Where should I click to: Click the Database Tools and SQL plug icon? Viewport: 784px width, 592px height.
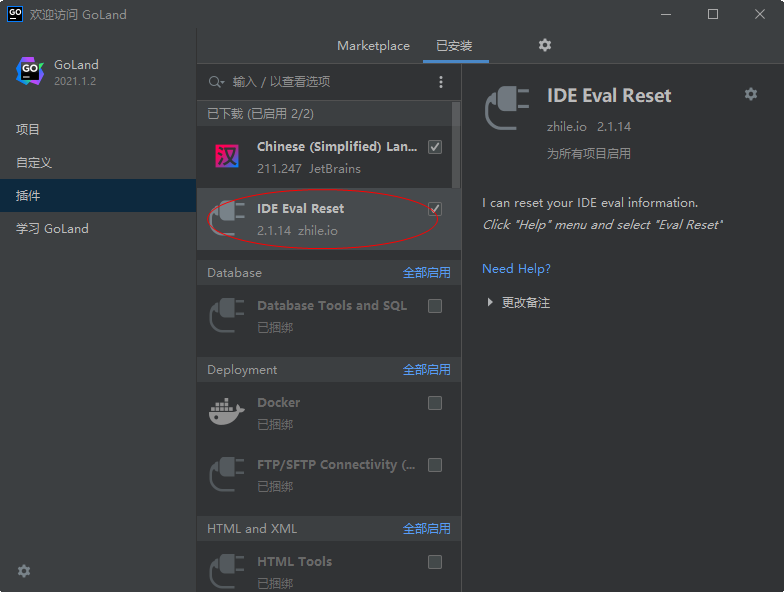tap(226, 315)
